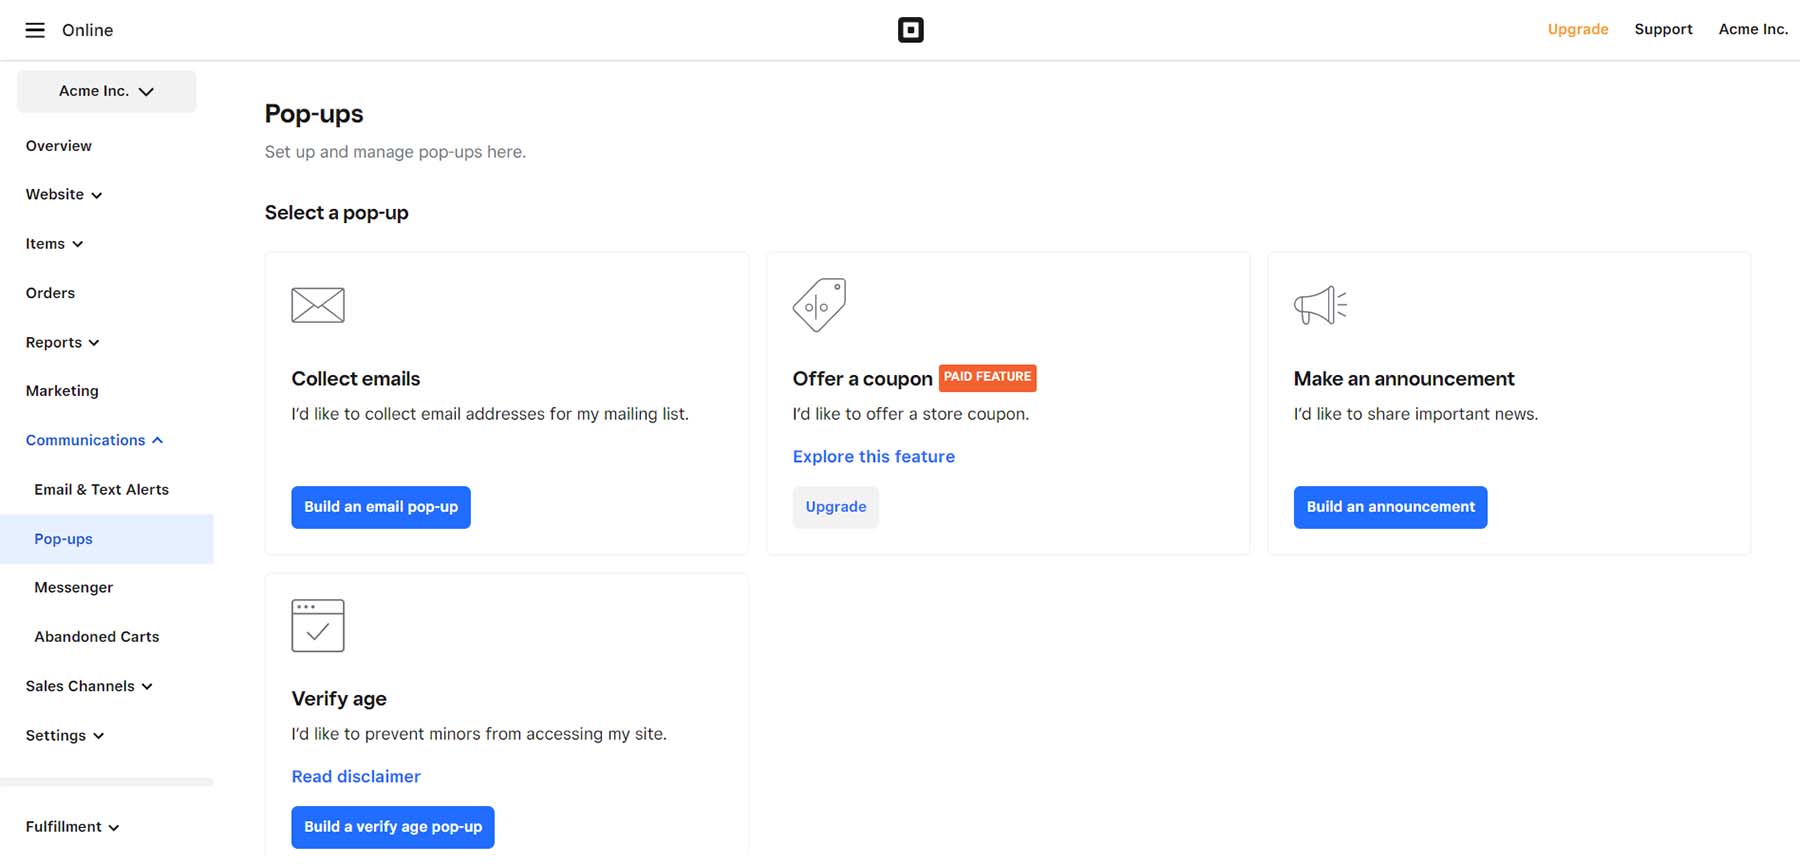Collapse the Communications sidebar section

(94, 440)
